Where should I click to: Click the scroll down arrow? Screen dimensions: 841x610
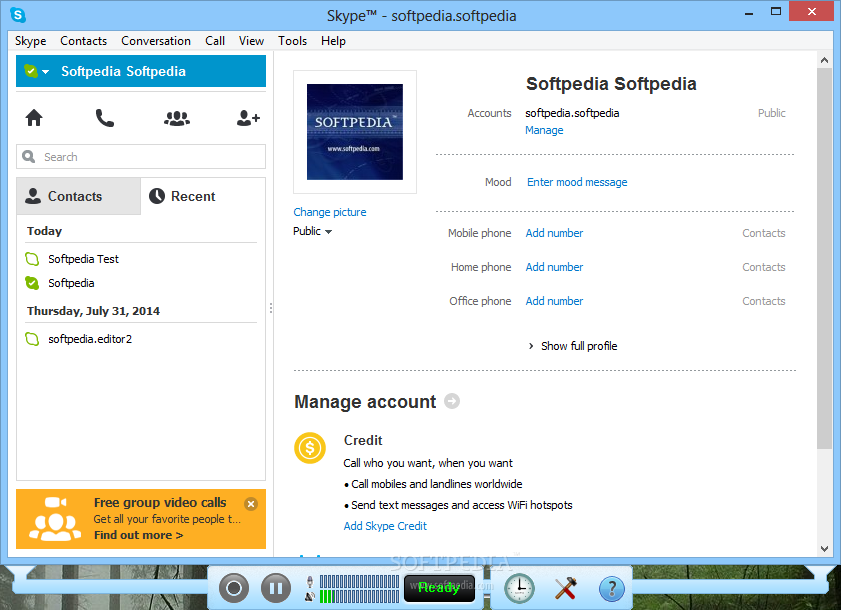click(824, 548)
